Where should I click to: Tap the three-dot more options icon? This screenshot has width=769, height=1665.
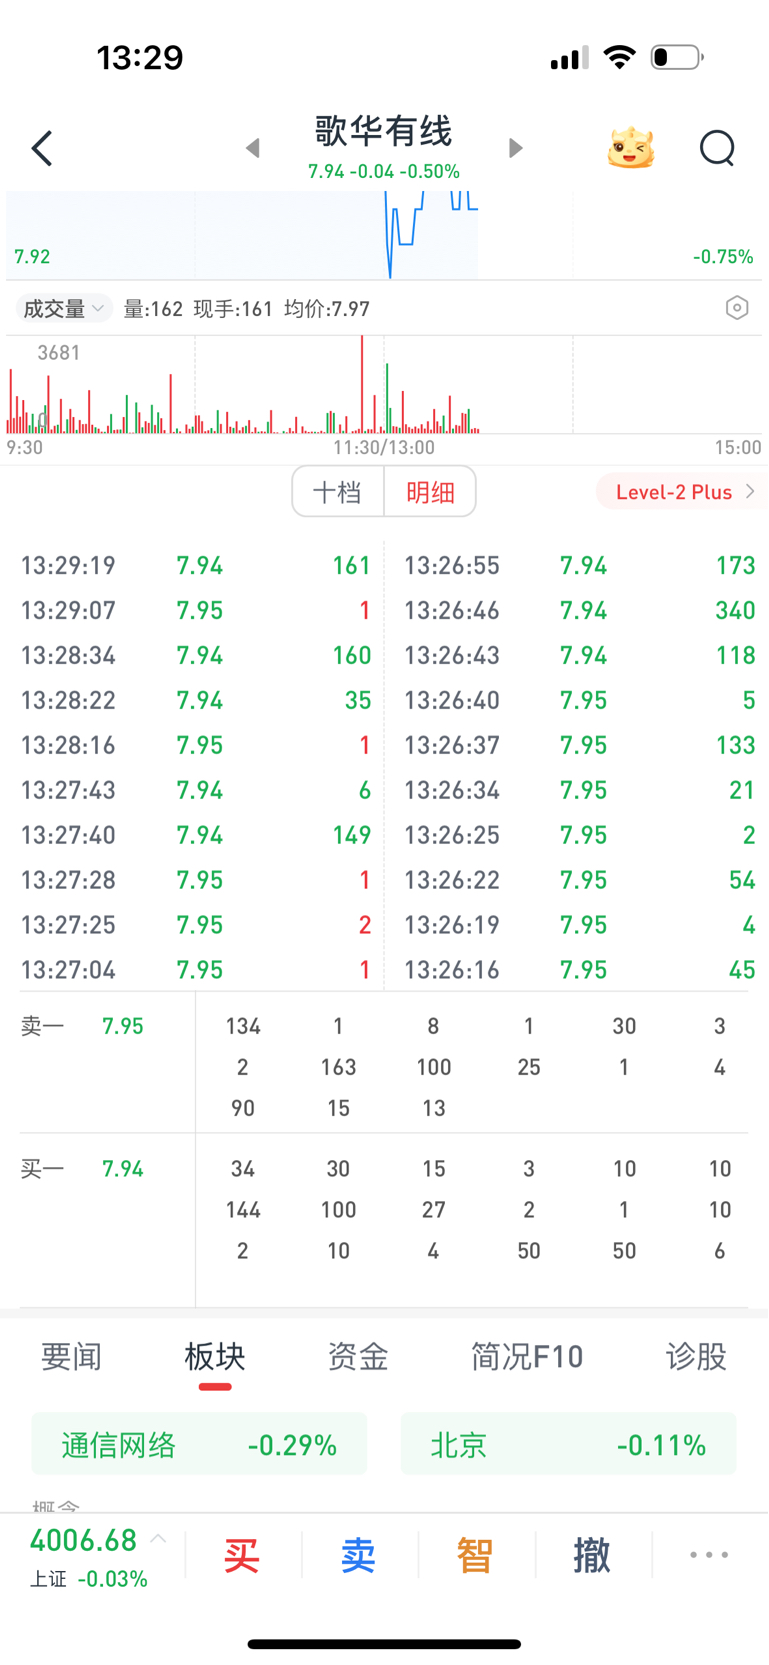[709, 1555]
